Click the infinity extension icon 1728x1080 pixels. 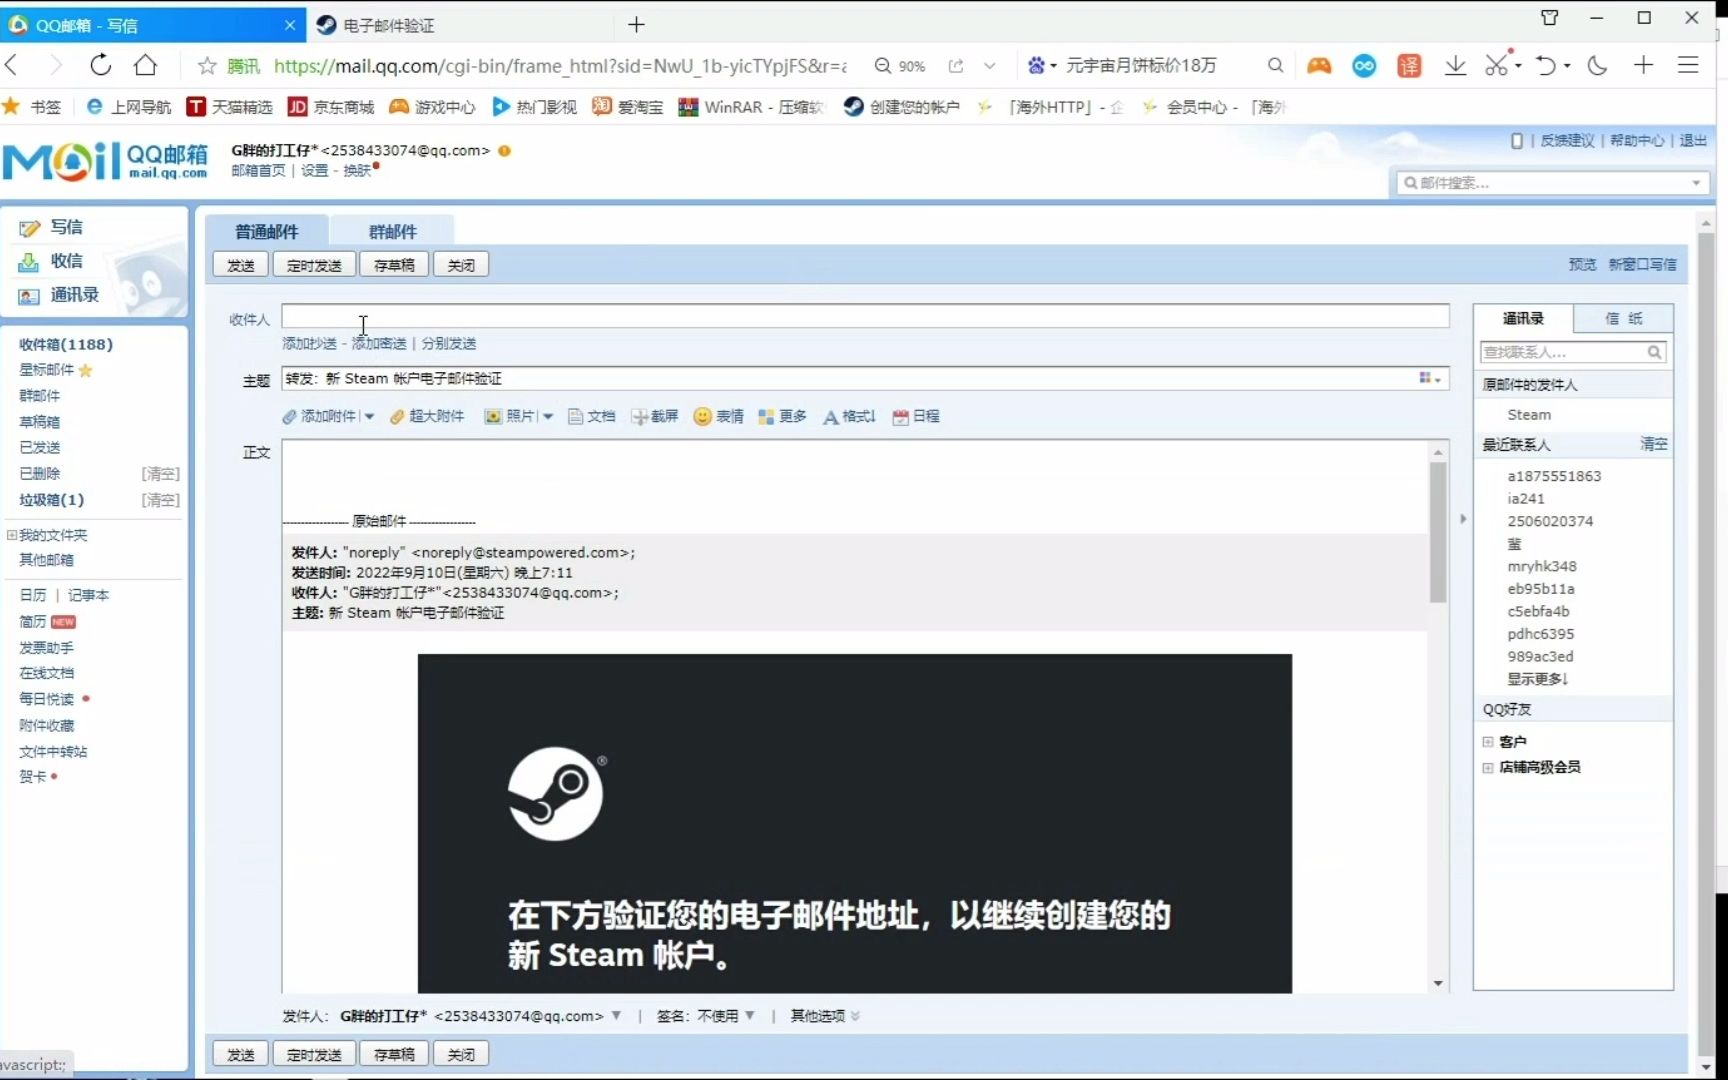pyautogui.click(x=1364, y=65)
